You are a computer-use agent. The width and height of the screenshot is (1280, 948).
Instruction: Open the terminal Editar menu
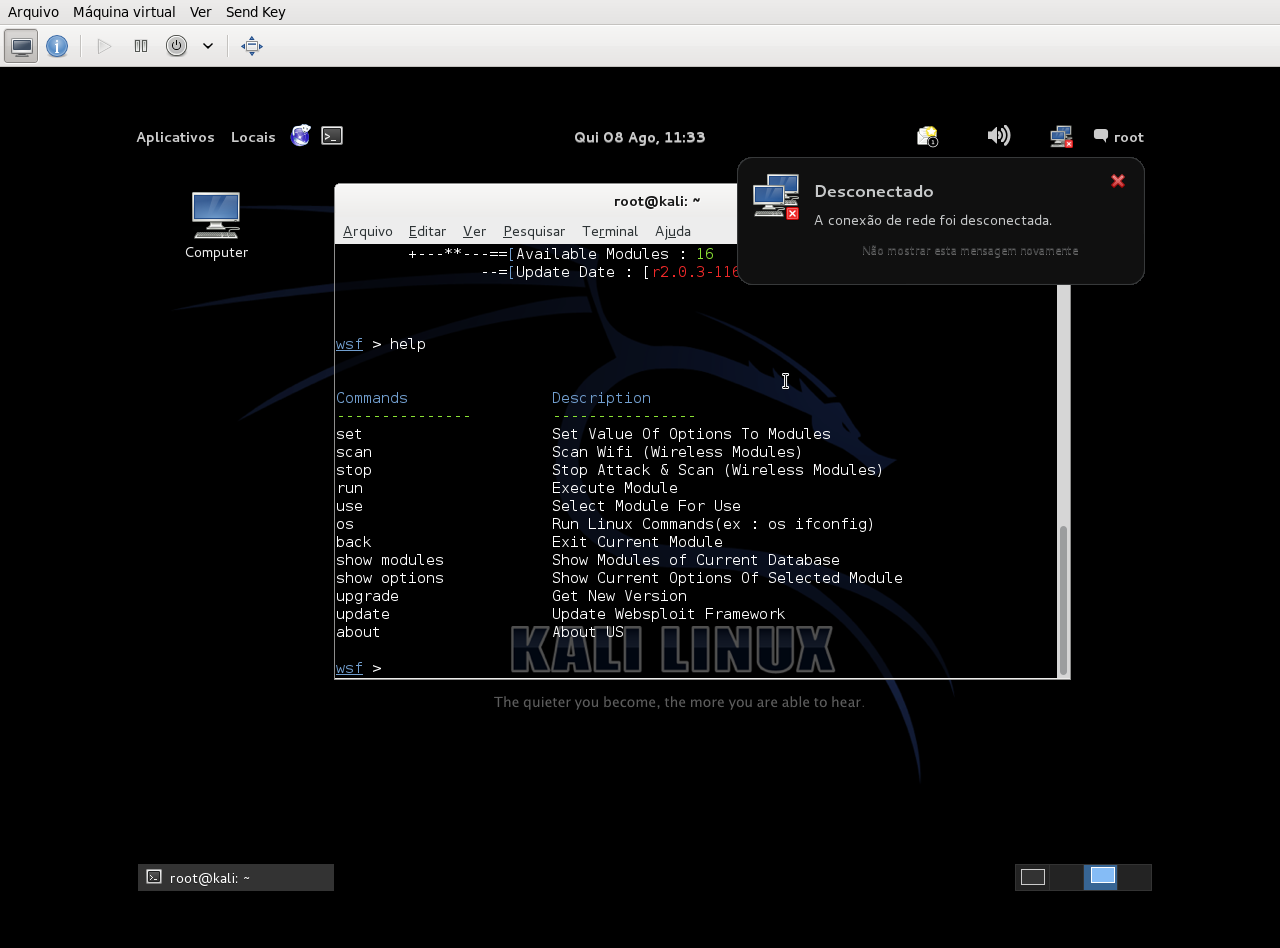[x=427, y=231]
